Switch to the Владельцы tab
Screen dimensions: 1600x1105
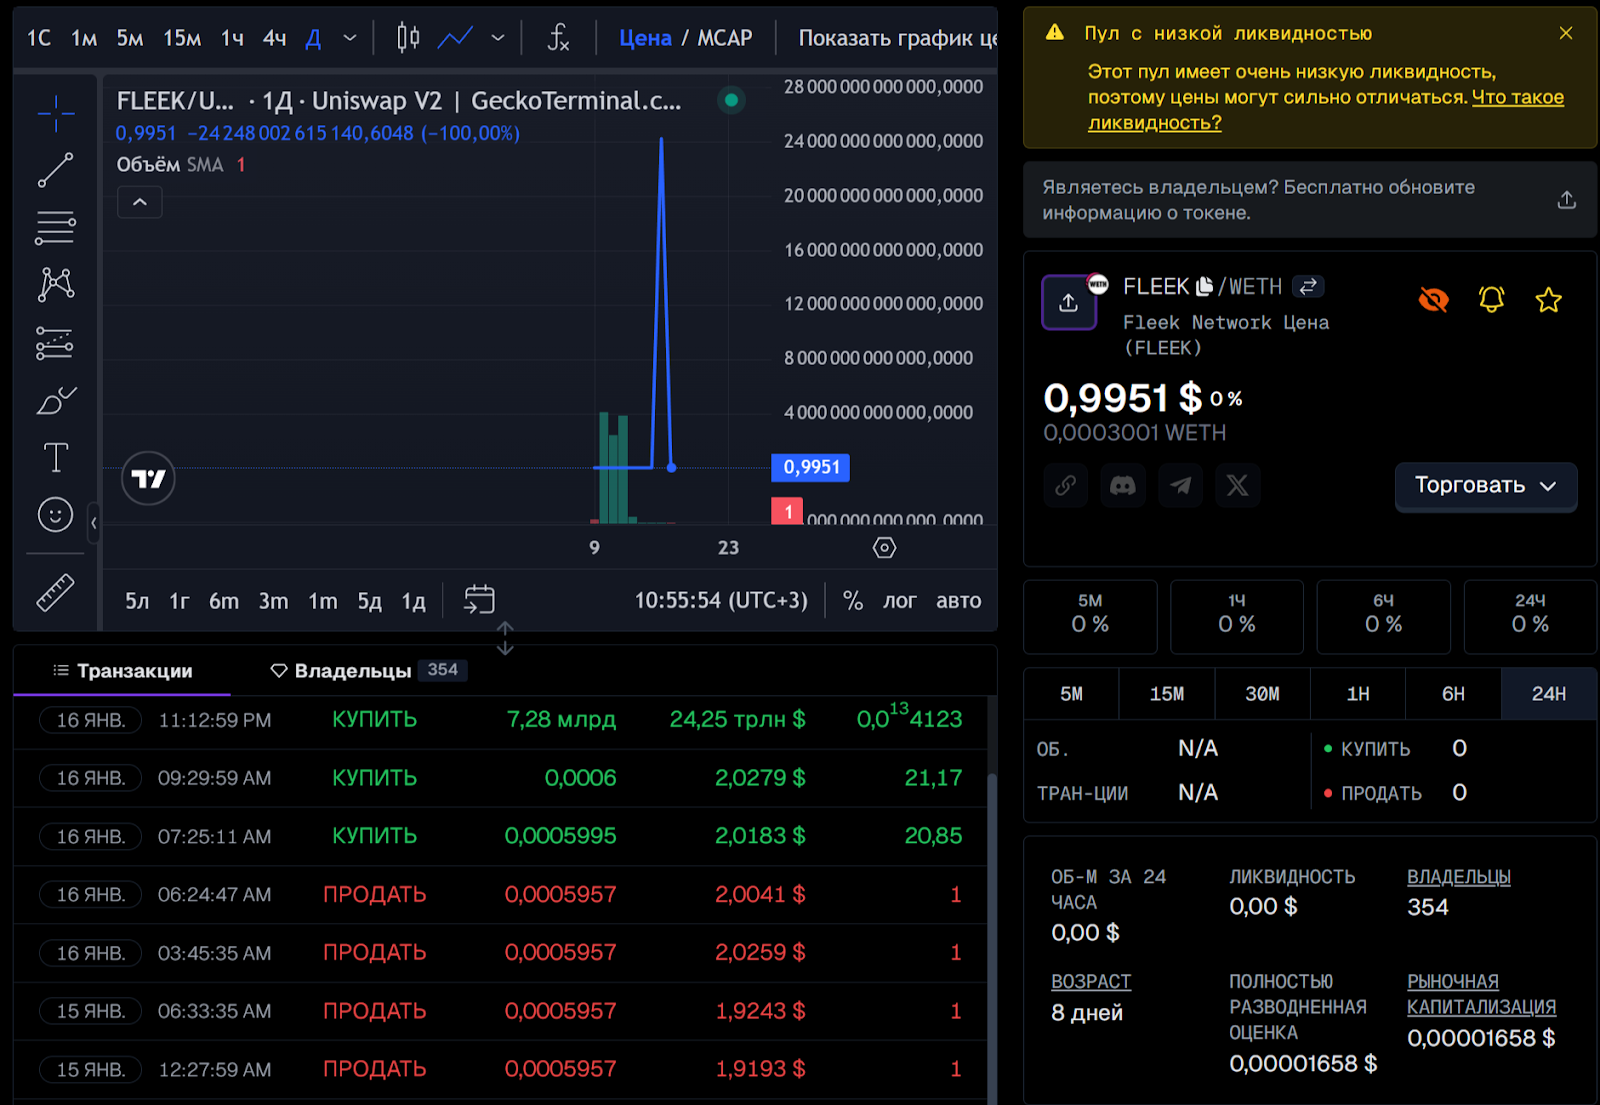tap(352, 671)
